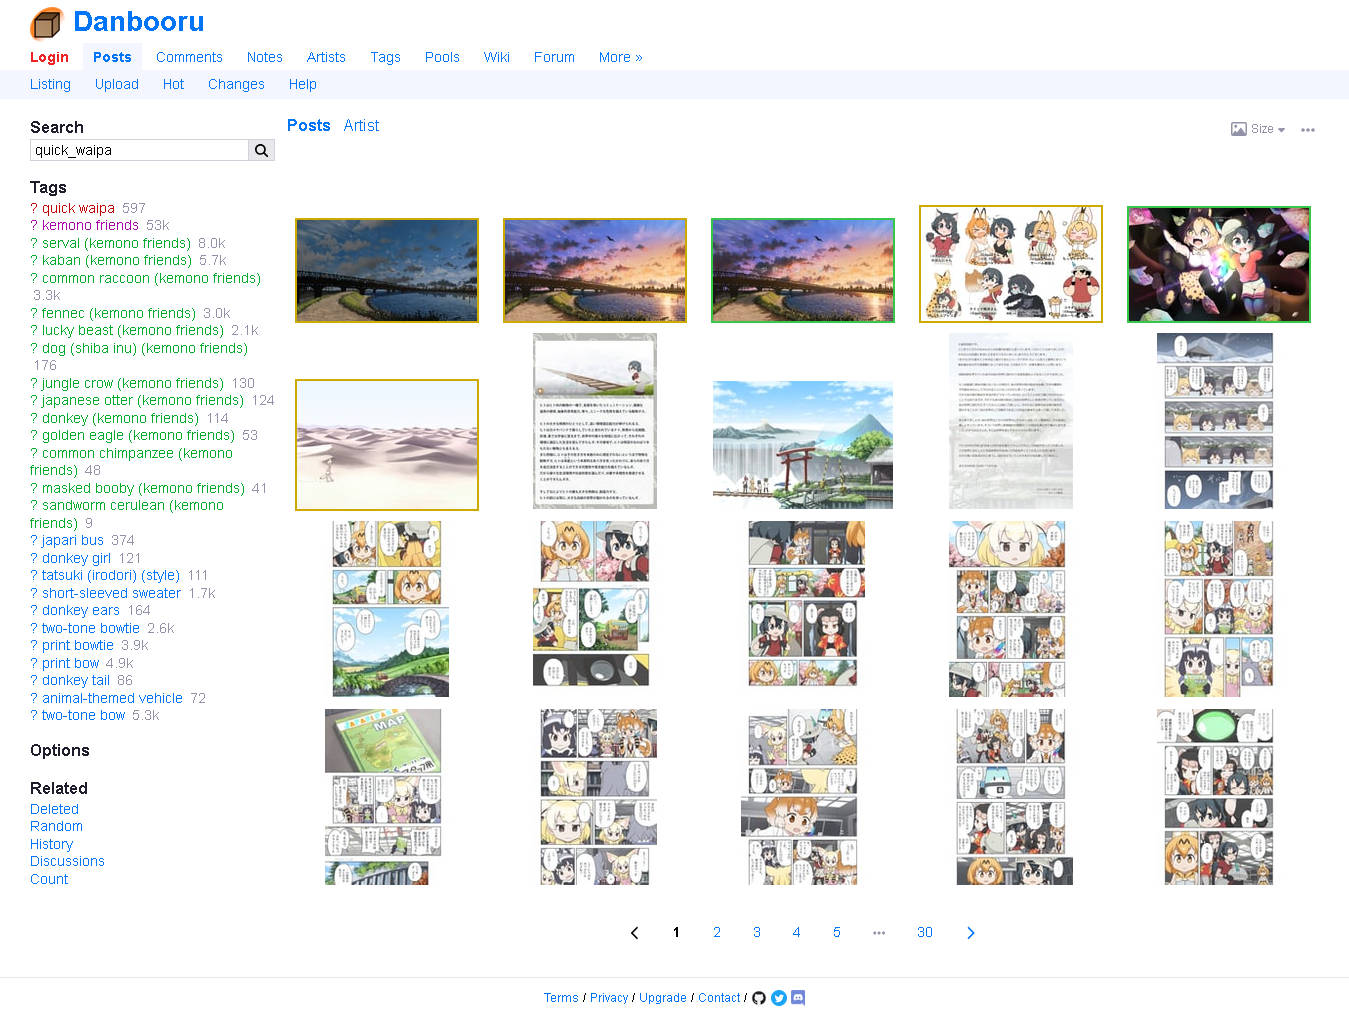Open the Upgrade footer link

663,998
